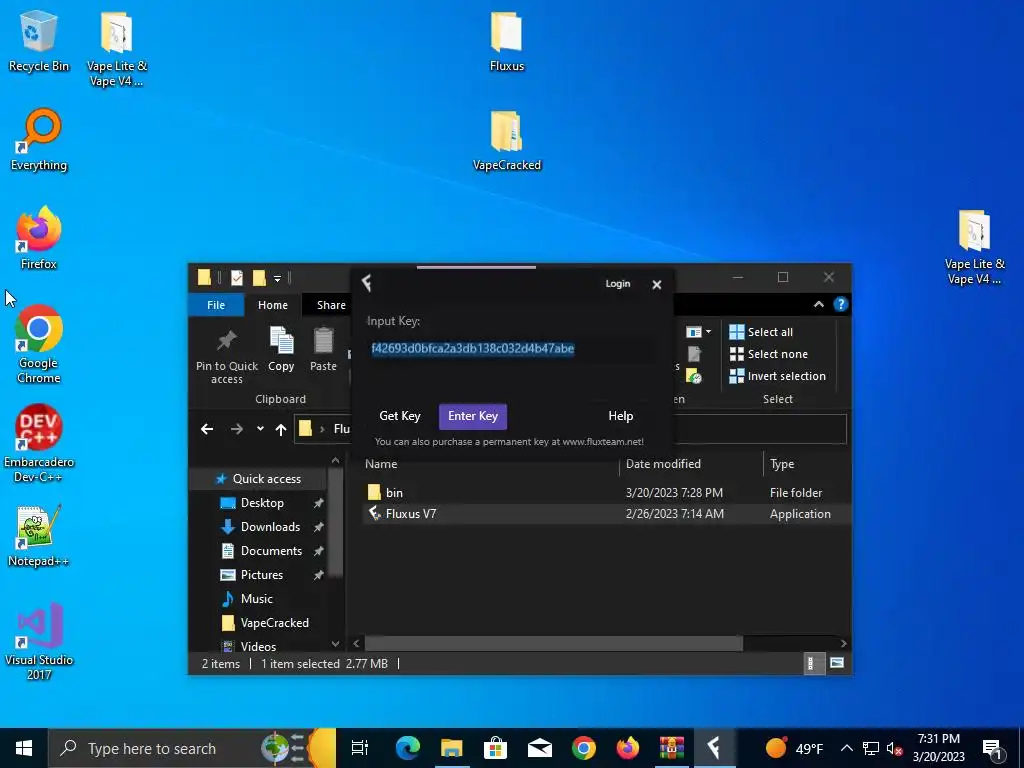
Task: Click the Windows Start button
Action: pos(24,748)
